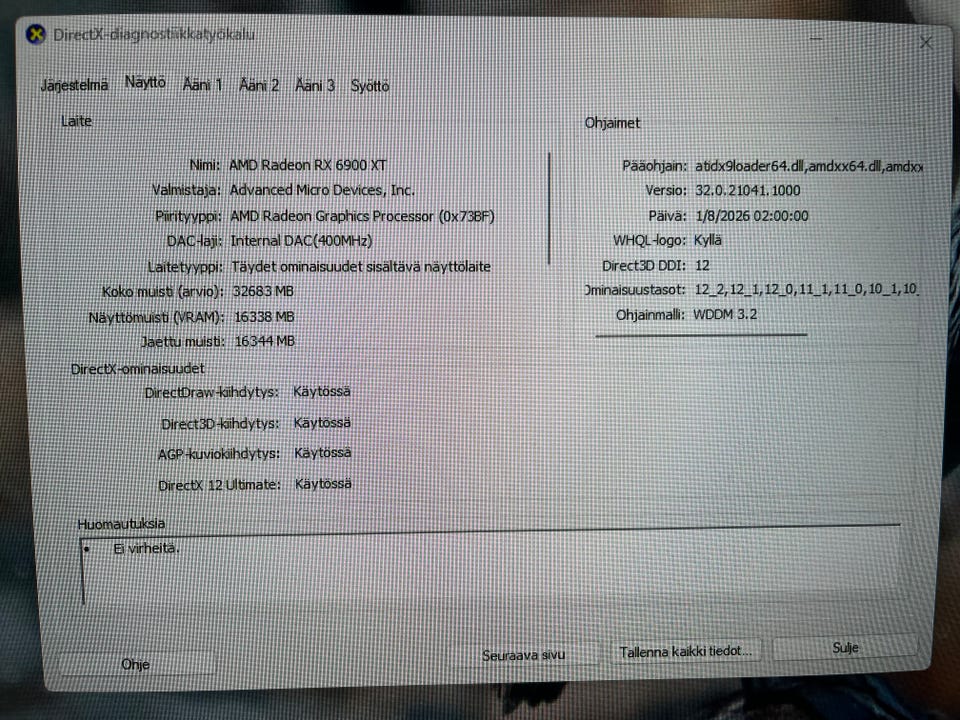Click the DirectX-ominaisuudet heading
Screen dimensions: 960x720
coord(138,369)
